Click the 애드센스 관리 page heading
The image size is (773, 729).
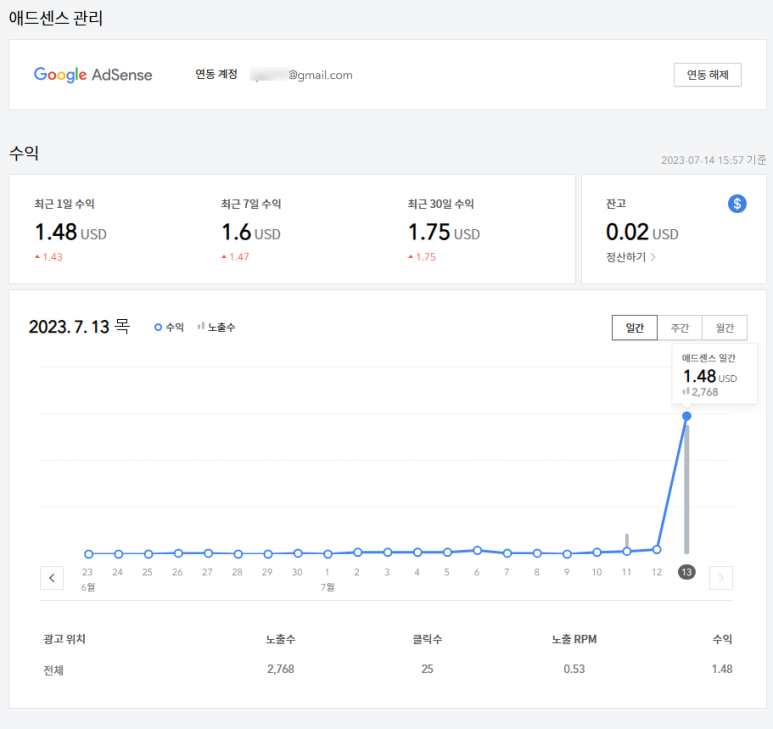tap(56, 18)
